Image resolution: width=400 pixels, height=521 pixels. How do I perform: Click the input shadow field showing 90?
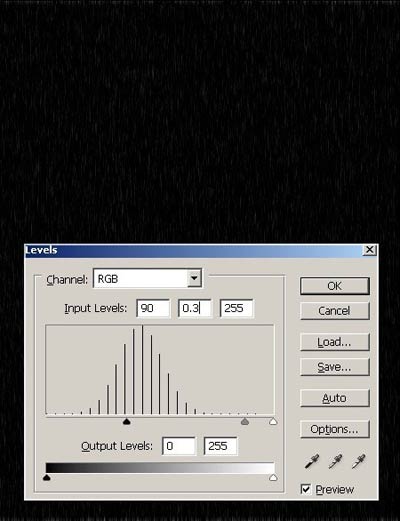point(153,308)
